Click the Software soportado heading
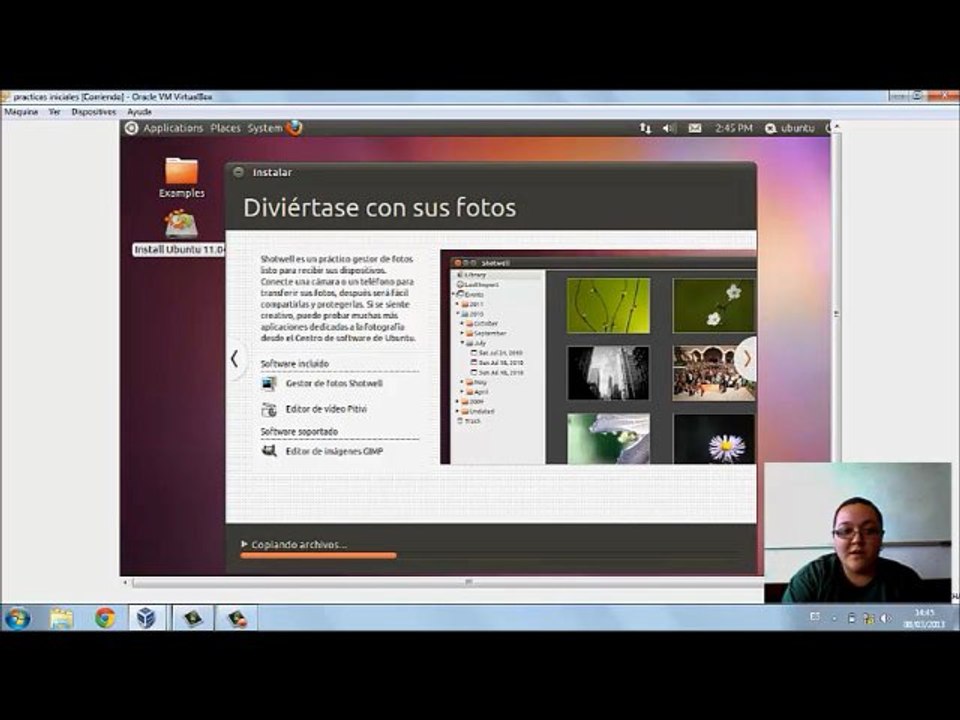Screen dimensions: 960x720 (x=299, y=432)
